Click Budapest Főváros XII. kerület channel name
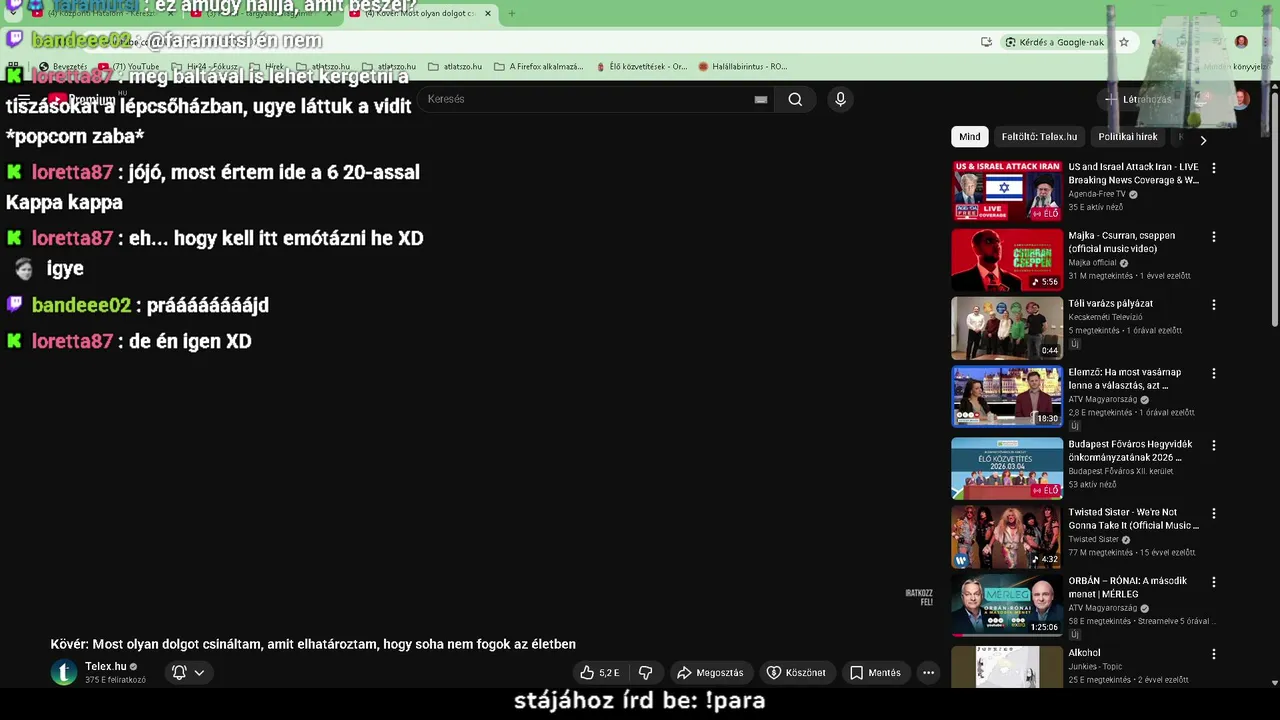 [1119, 471]
